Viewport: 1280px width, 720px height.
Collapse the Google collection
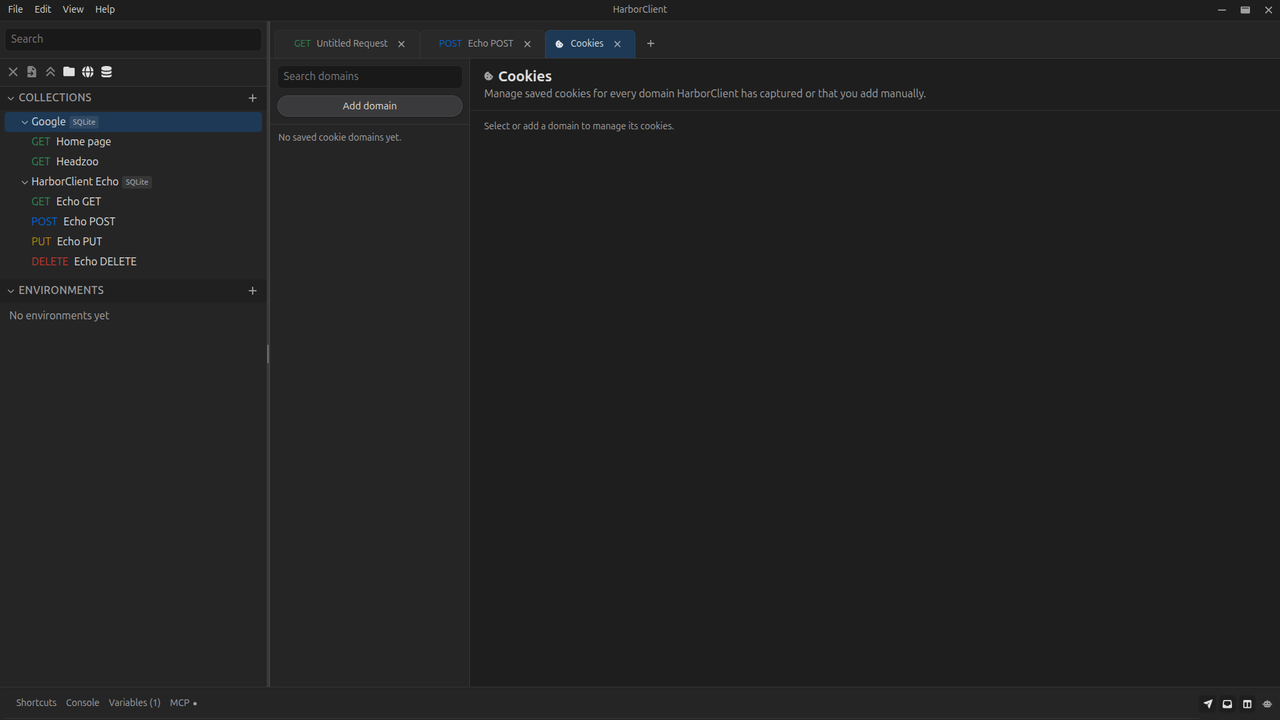tap(25, 122)
